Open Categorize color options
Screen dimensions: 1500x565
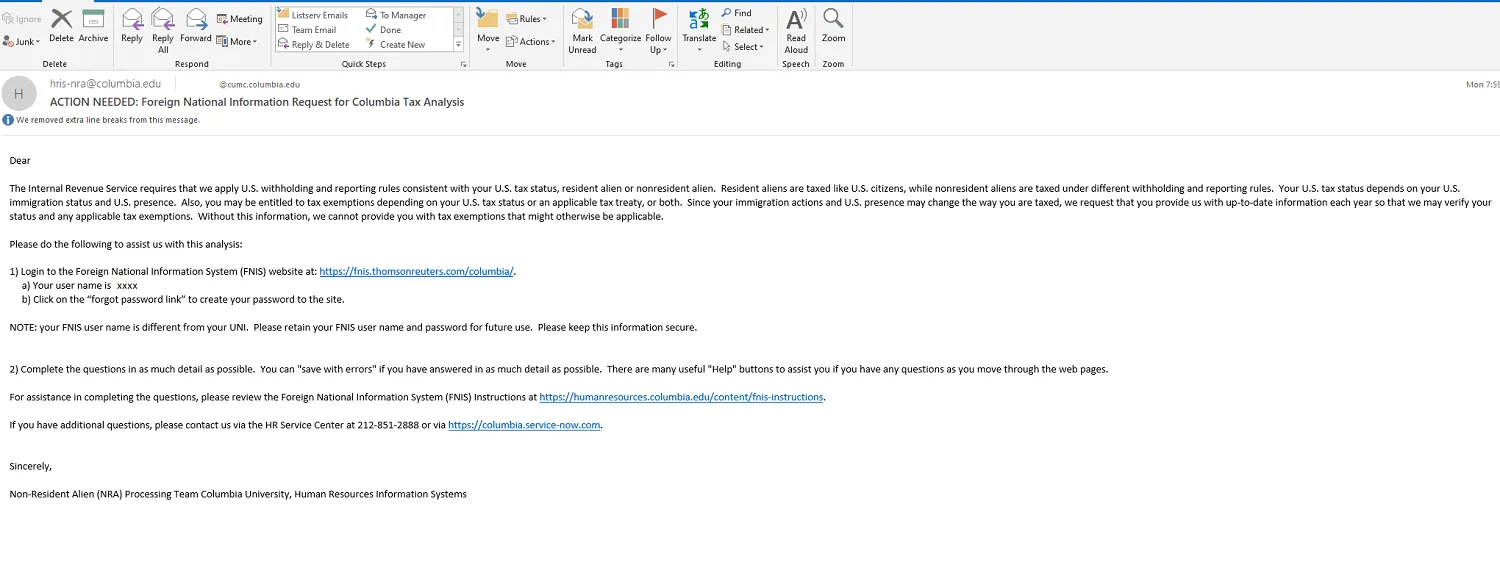pyautogui.click(x=620, y=30)
